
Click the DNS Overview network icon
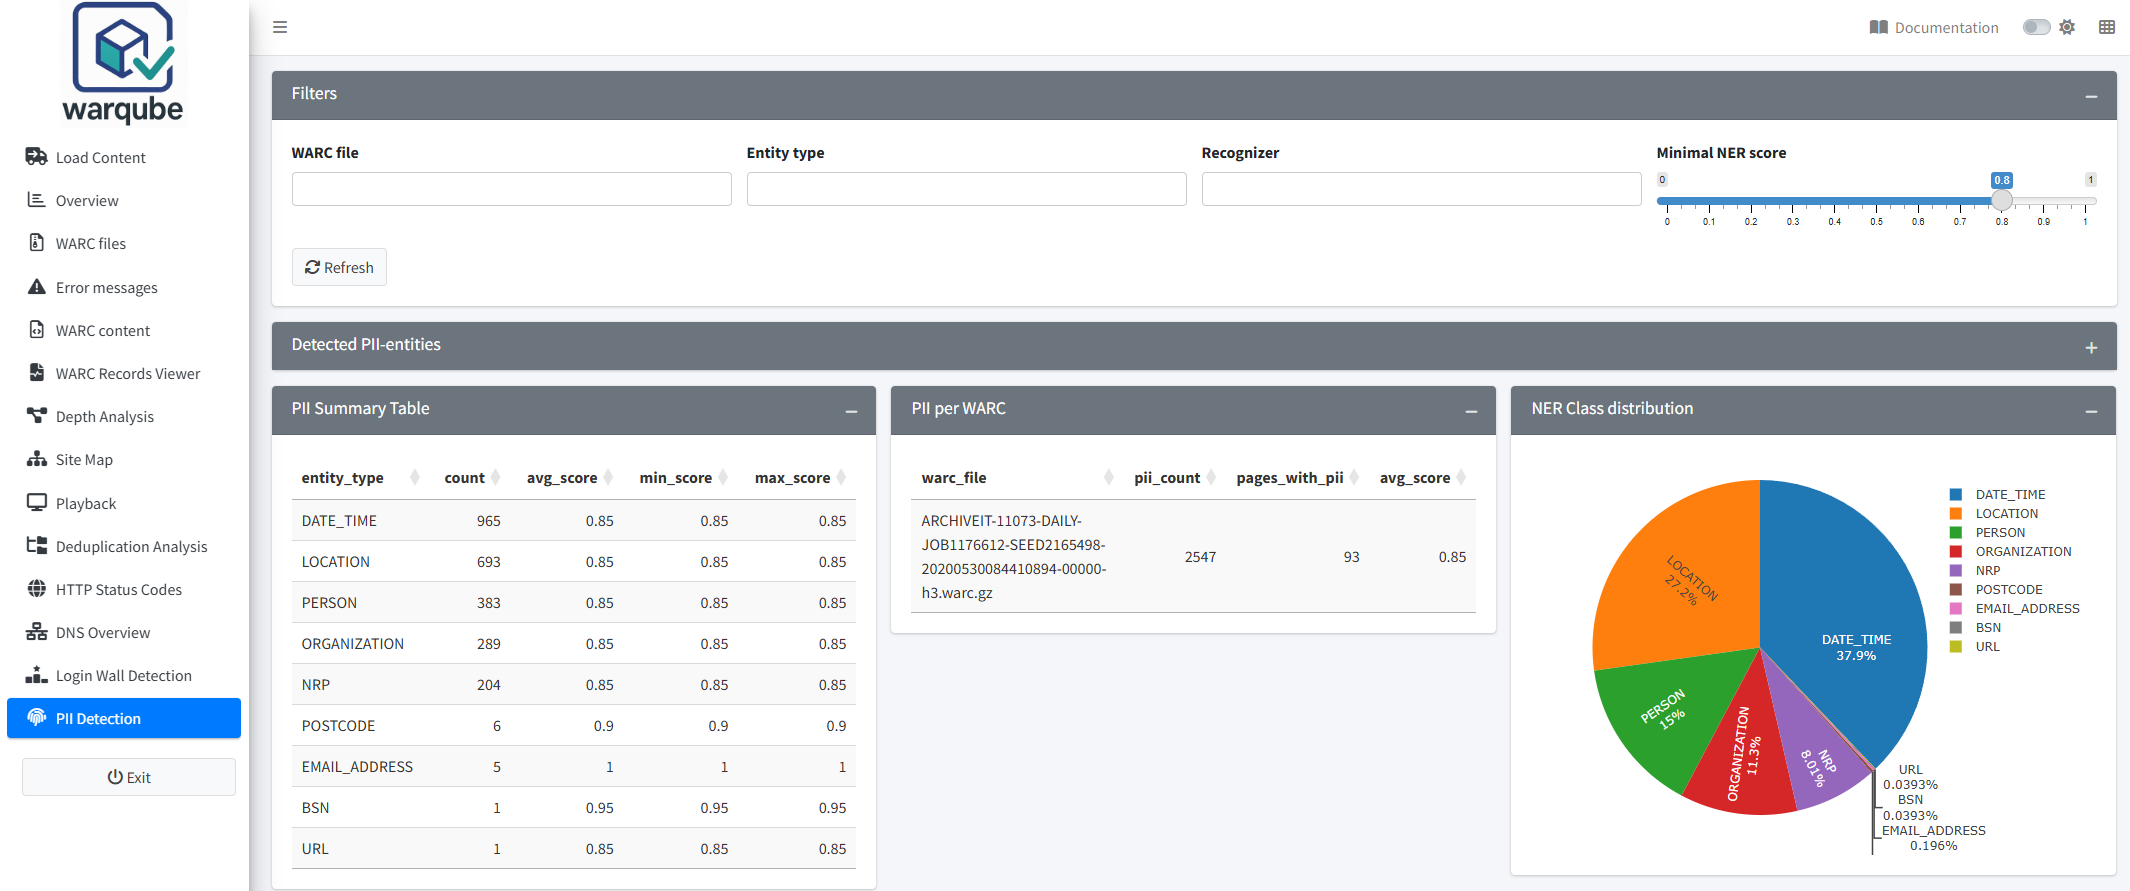click(36, 631)
